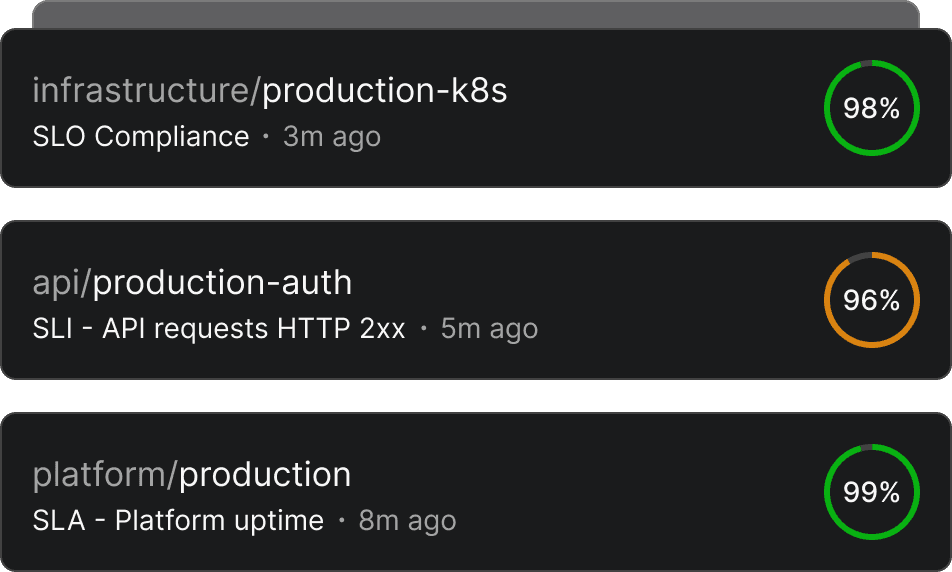The width and height of the screenshot is (952, 572).
Task: Click the 5m ago timestamp
Action: coord(489,328)
